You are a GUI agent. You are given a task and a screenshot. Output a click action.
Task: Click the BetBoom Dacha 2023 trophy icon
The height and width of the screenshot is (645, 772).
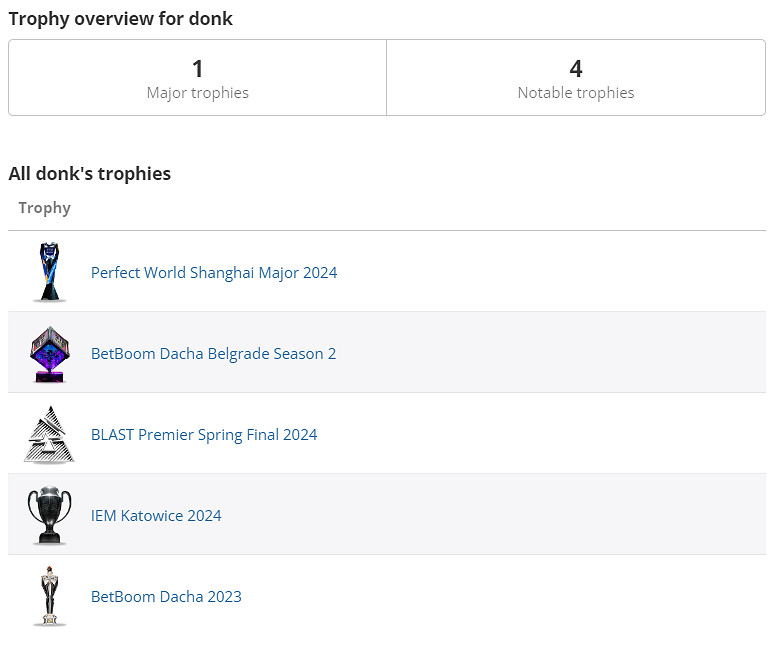[x=49, y=596]
